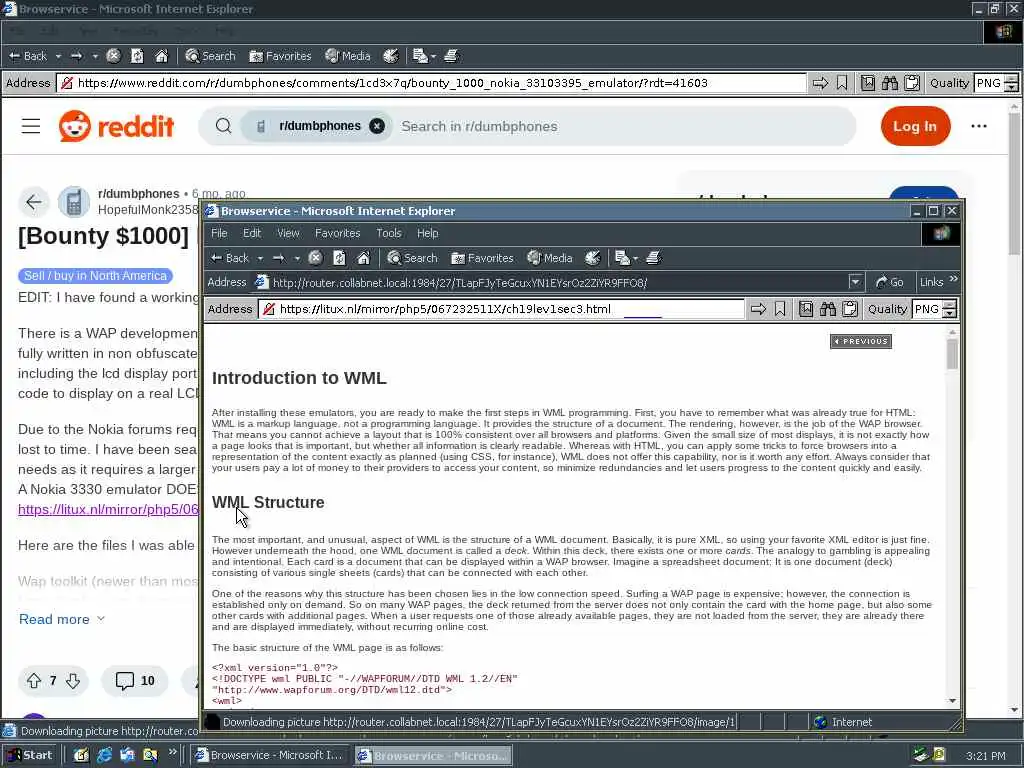Click page icon beside litux.nl bookmark
1024x768 pixels.
[x=806, y=309]
